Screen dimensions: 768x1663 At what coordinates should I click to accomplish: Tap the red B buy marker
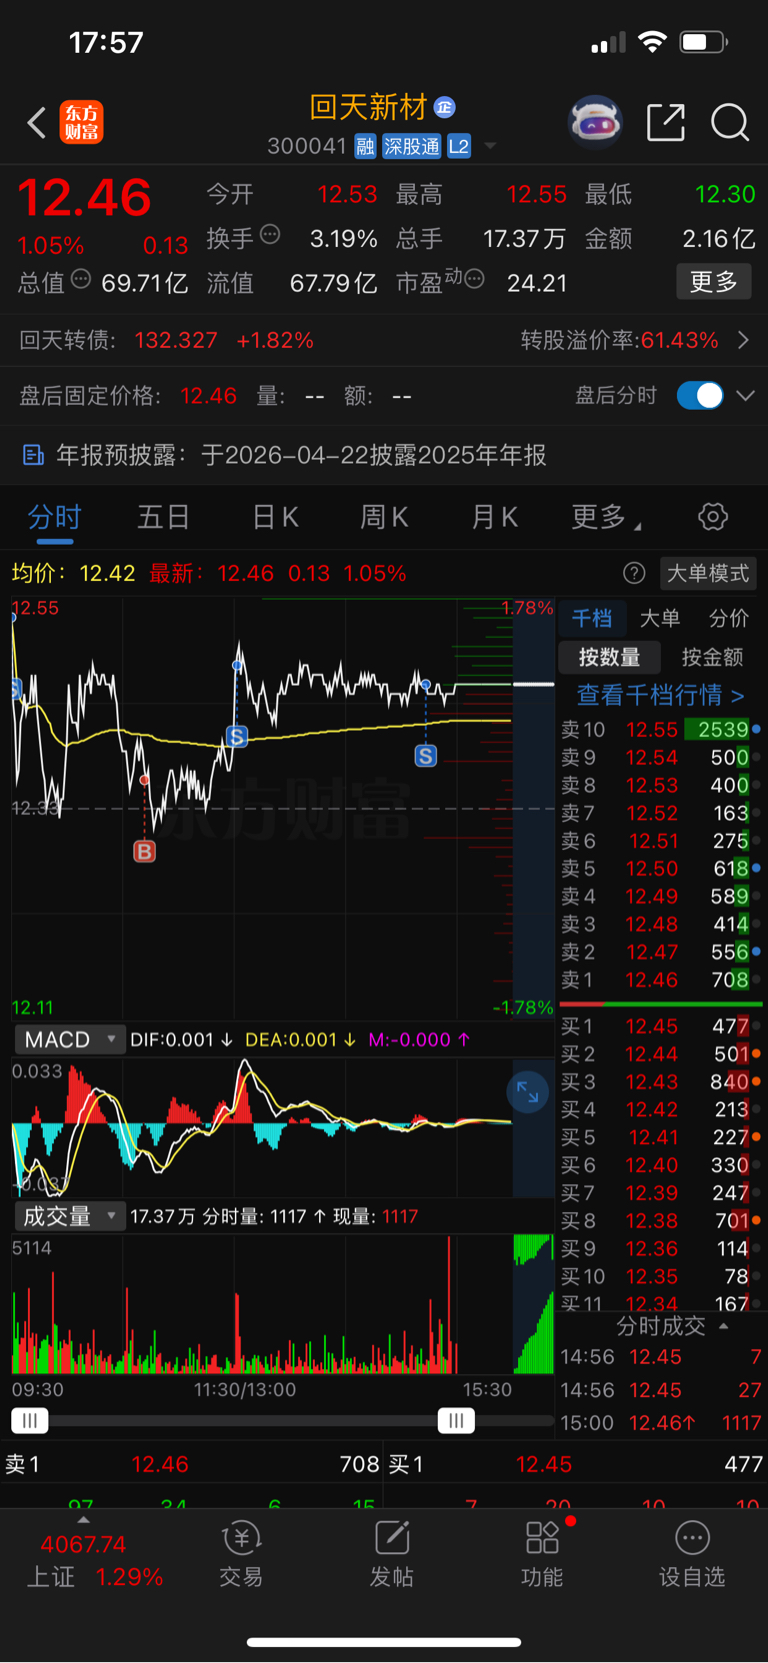(145, 851)
